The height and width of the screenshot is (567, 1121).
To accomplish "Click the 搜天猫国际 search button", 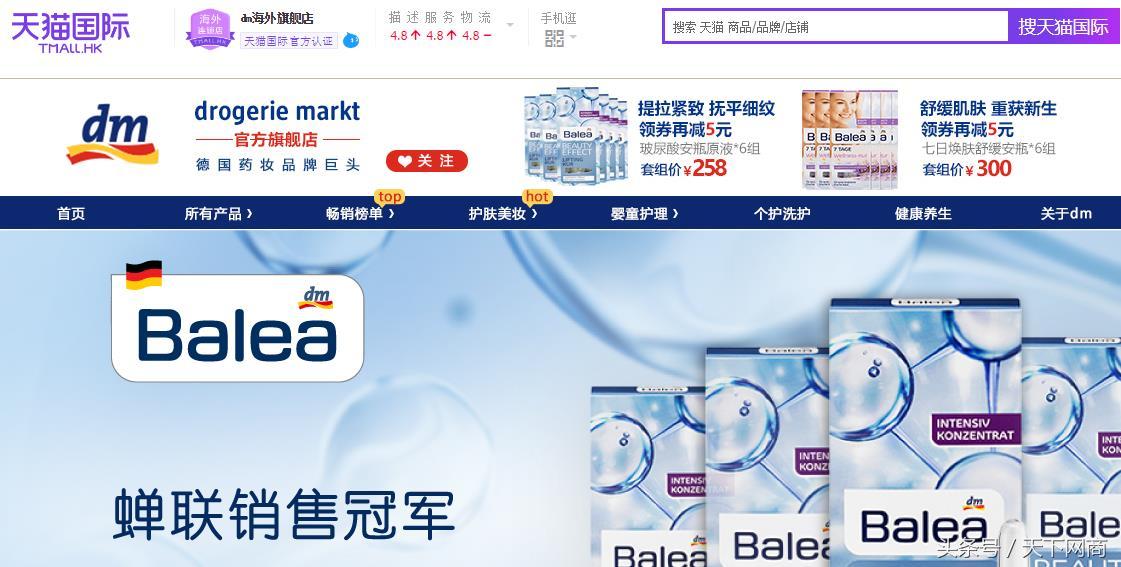I will [x=1063, y=27].
